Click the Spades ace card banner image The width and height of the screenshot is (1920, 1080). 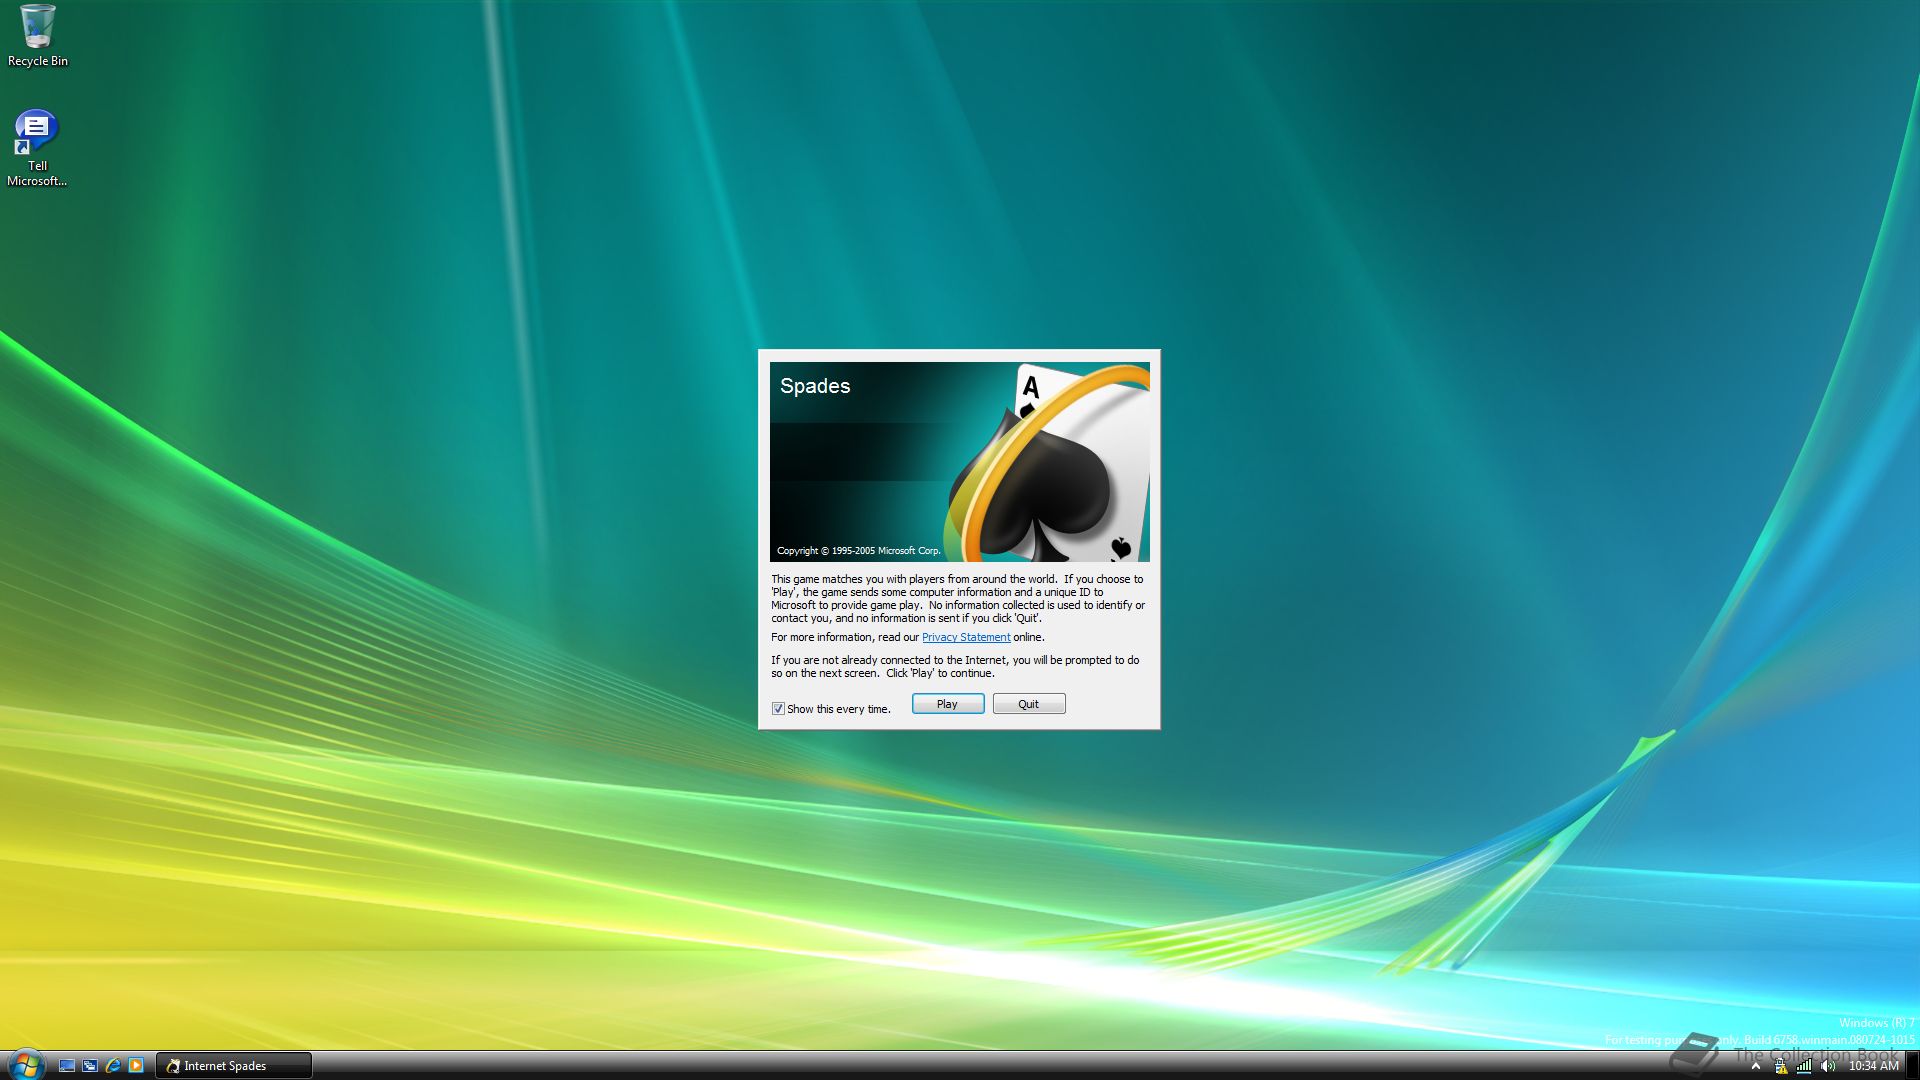pos(959,461)
